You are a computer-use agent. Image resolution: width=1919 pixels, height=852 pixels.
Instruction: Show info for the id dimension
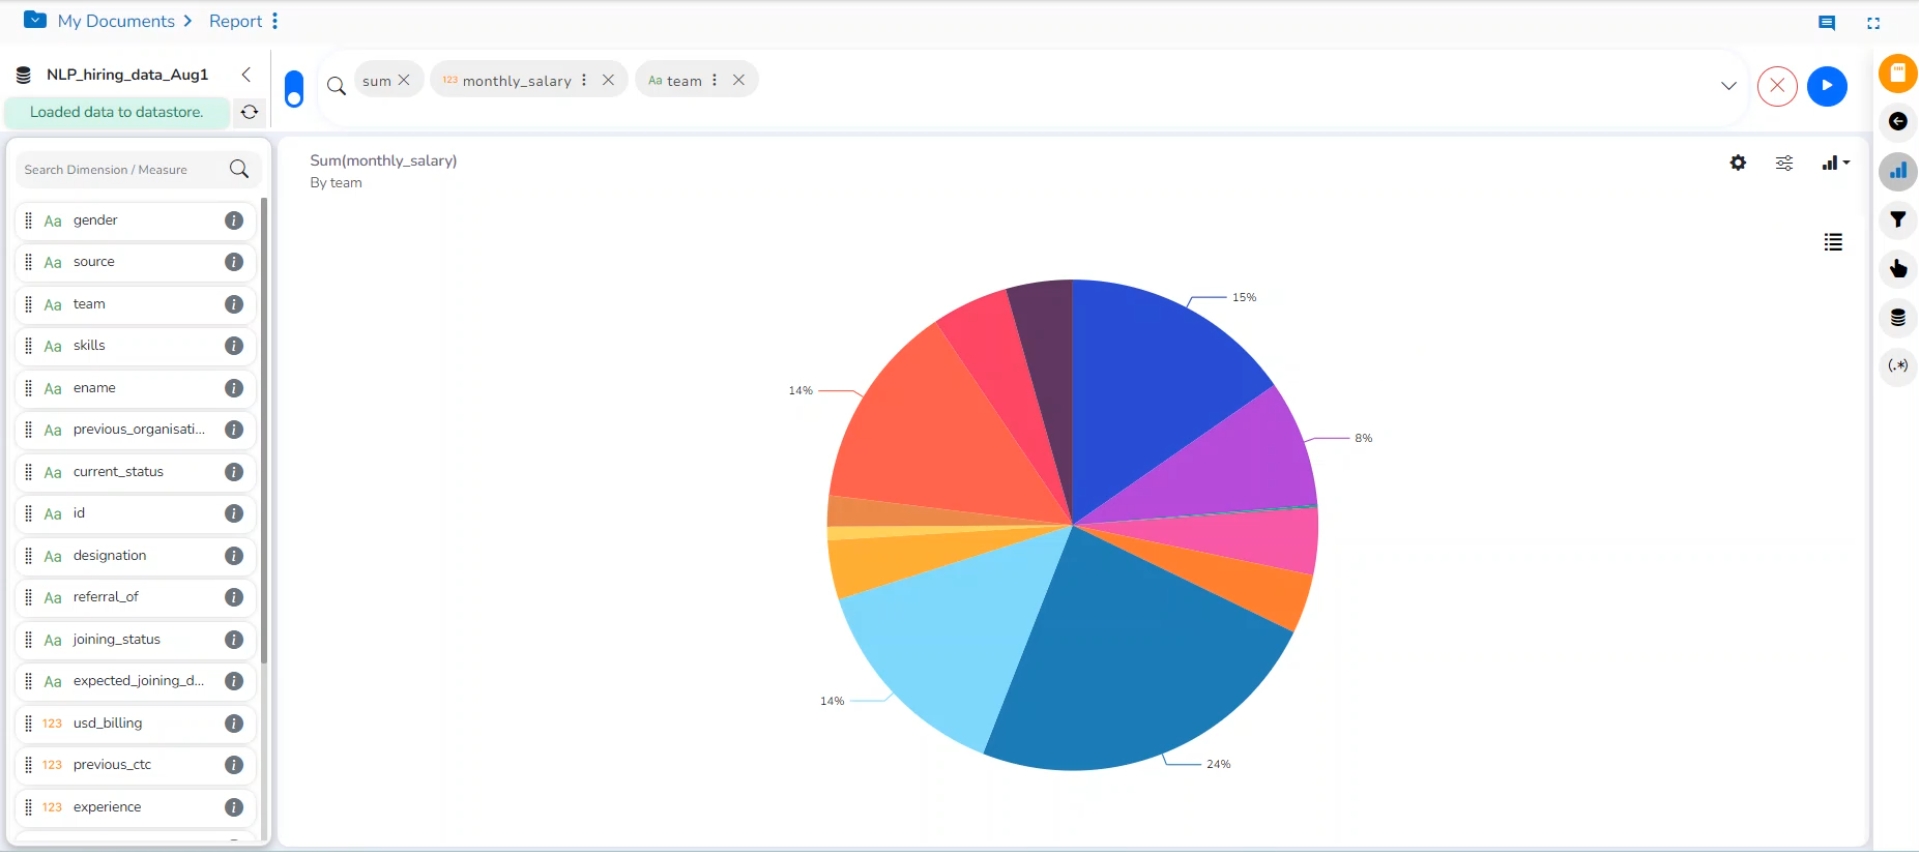(x=234, y=514)
